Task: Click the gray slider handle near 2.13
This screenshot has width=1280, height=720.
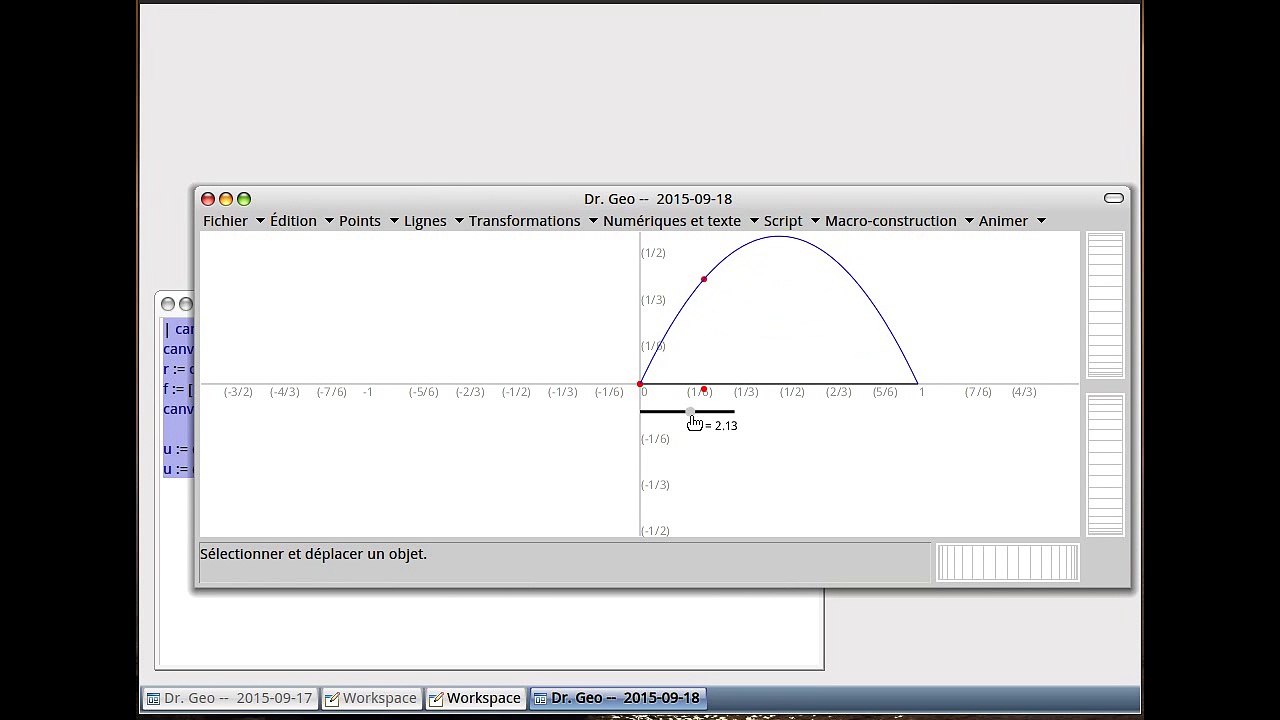Action: point(691,412)
